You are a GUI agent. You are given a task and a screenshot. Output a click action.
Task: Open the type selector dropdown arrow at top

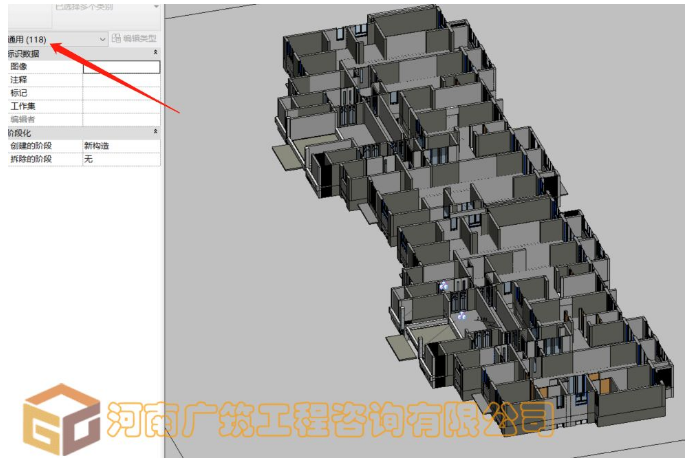[x=156, y=7]
